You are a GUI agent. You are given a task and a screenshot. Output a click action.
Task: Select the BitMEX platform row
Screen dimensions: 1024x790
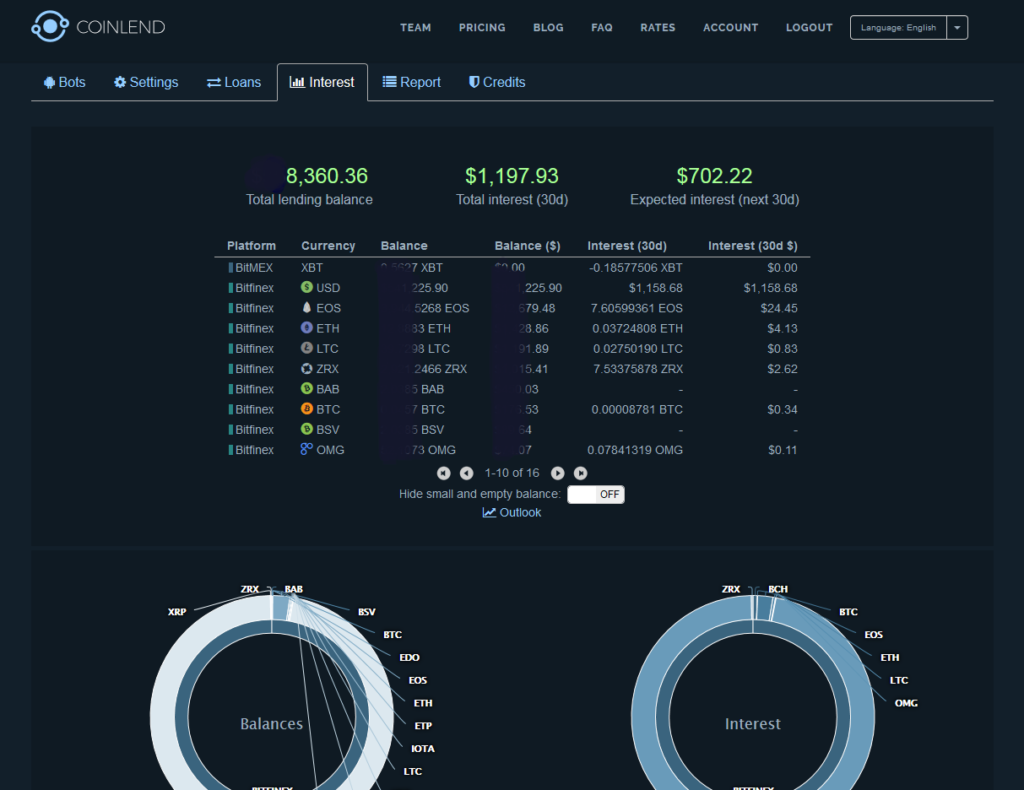tap(512, 268)
